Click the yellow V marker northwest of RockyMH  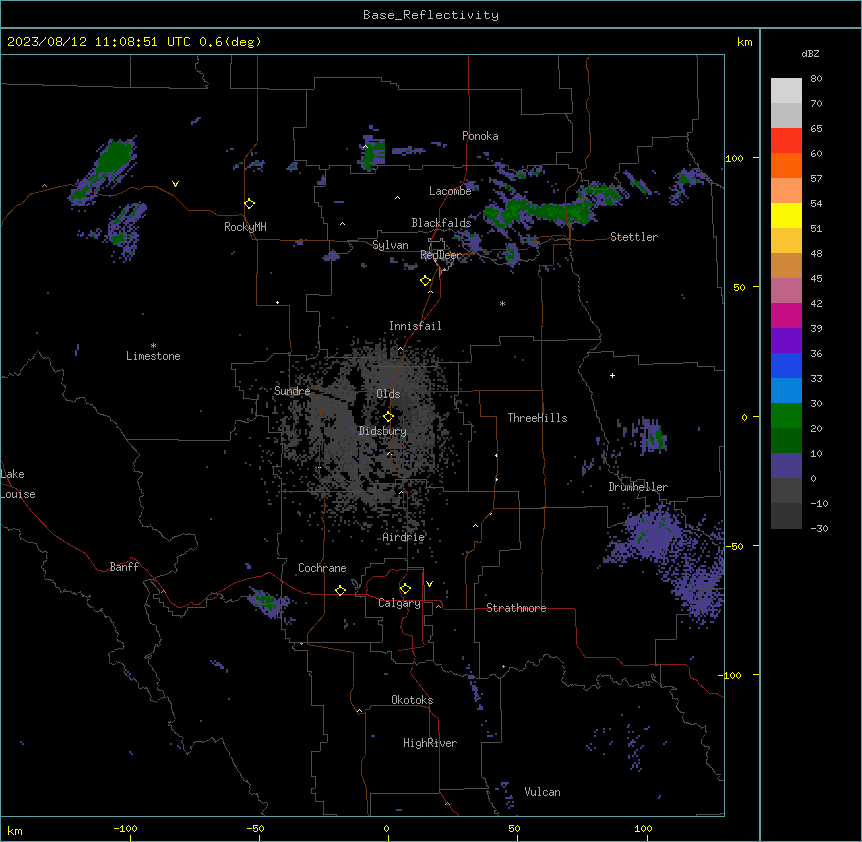175,184
